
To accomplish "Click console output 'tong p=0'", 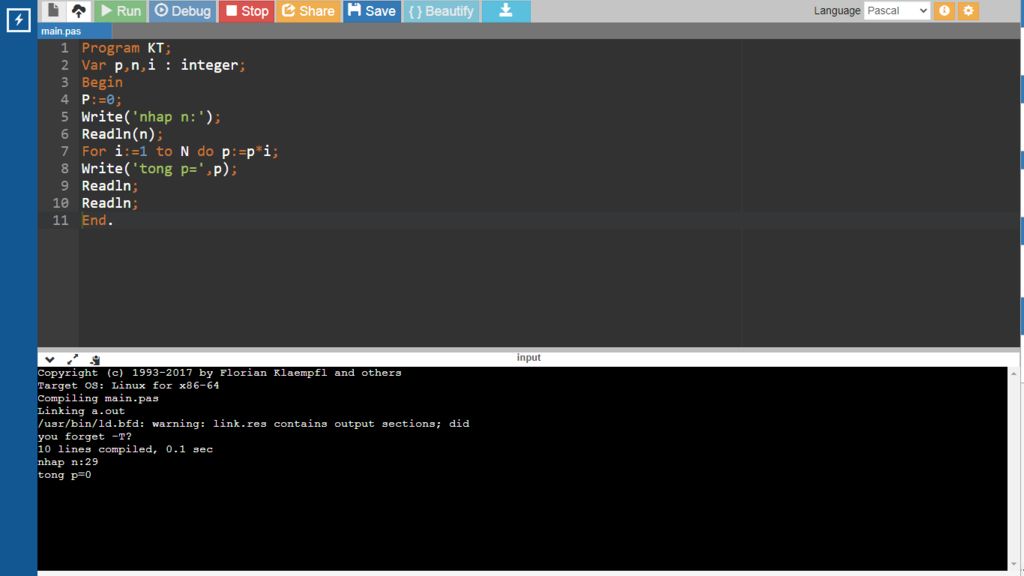I will point(64,475).
